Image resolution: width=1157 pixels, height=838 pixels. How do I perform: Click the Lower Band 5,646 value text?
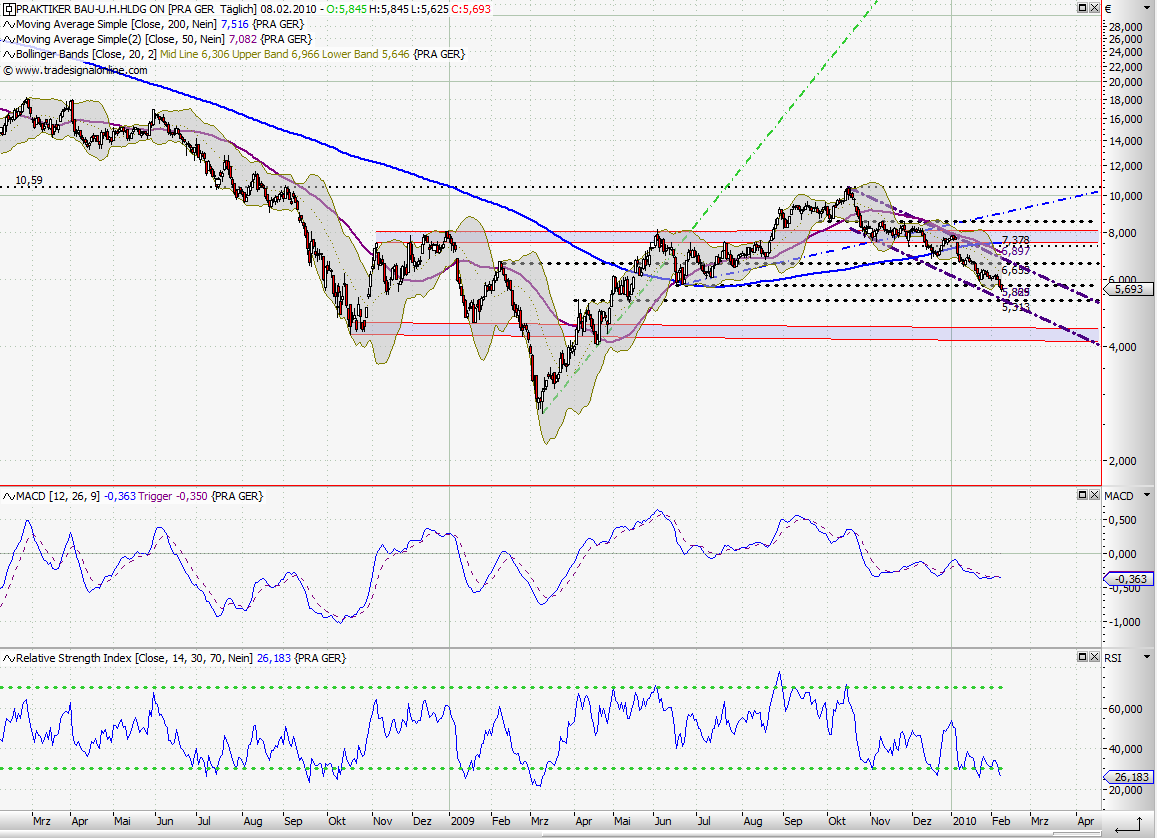pos(366,54)
